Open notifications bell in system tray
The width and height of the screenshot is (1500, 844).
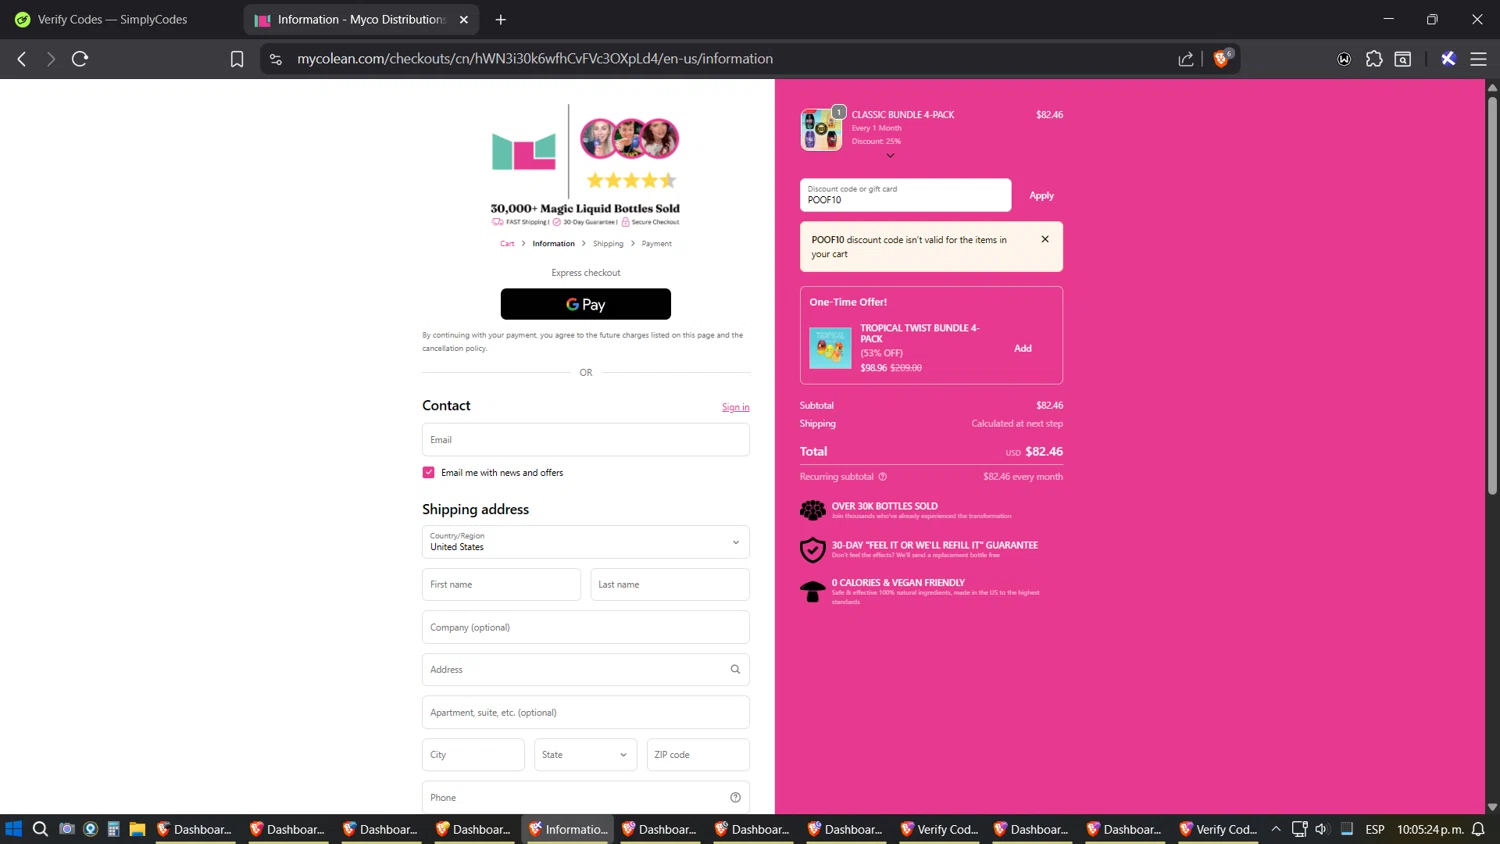[1478, 829]
